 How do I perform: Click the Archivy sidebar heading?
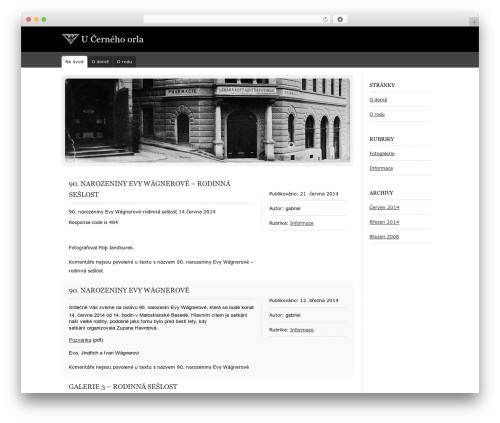381,193
